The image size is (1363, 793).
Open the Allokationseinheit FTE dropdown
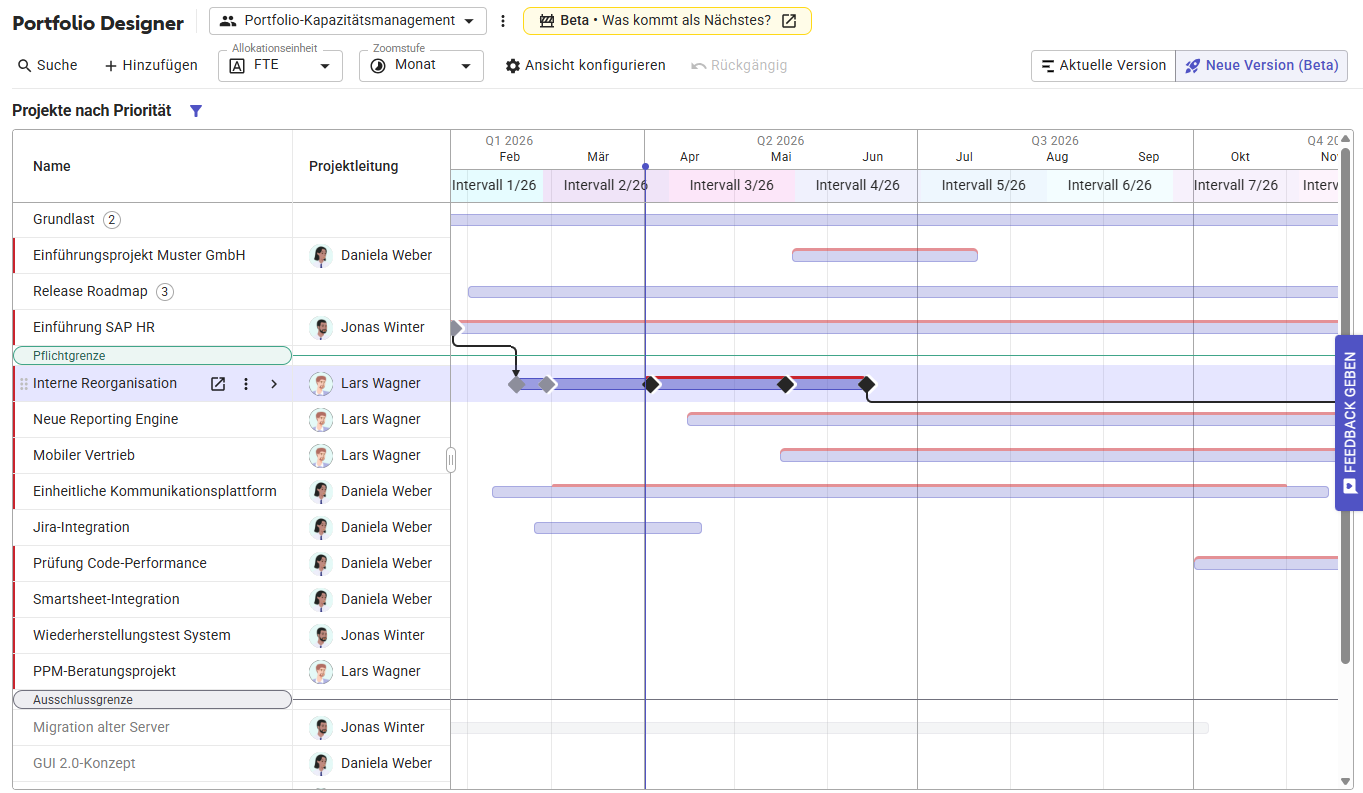click(280, 66)
